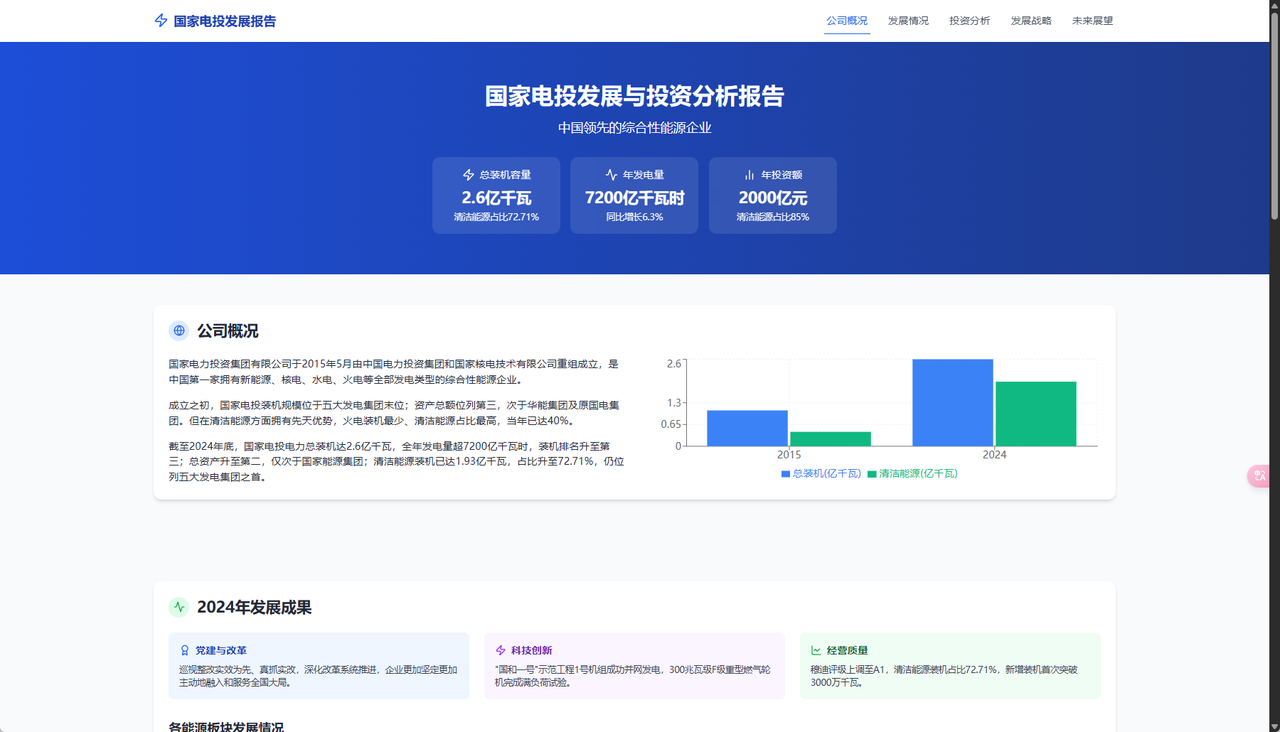Screen dimensions: 1280x732
Task: Click the 2024 axis label
Action: click(994, 455)
